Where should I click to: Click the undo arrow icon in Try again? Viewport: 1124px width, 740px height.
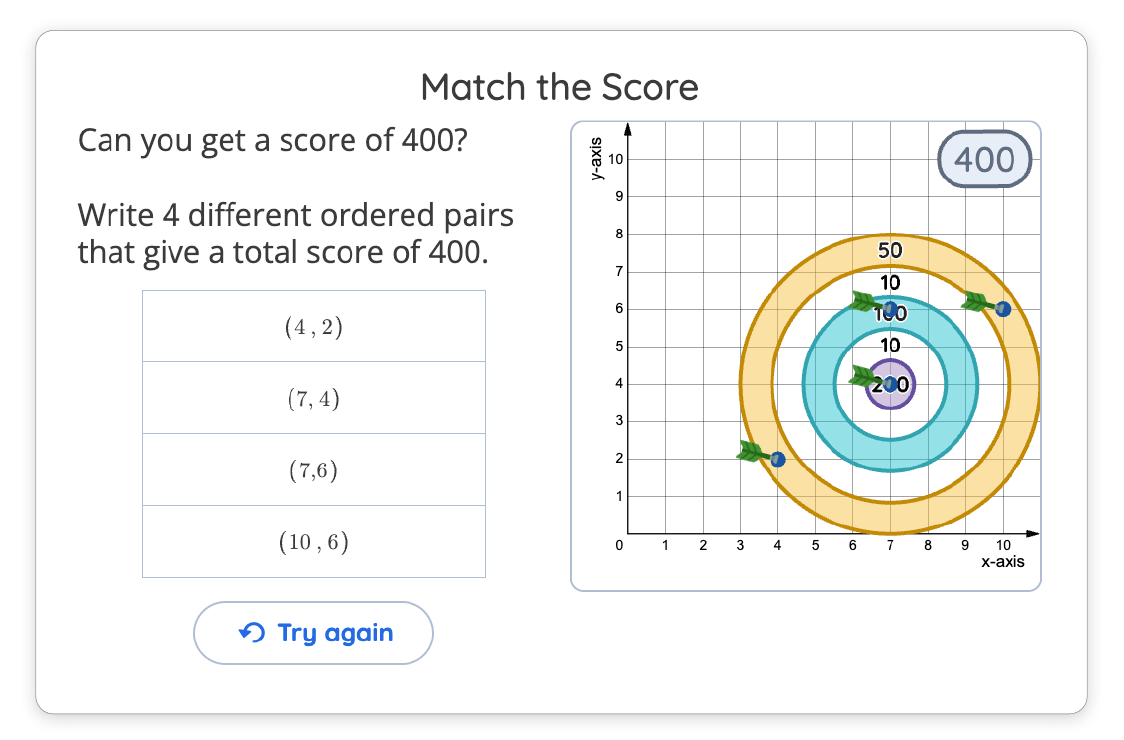point(252,632)
